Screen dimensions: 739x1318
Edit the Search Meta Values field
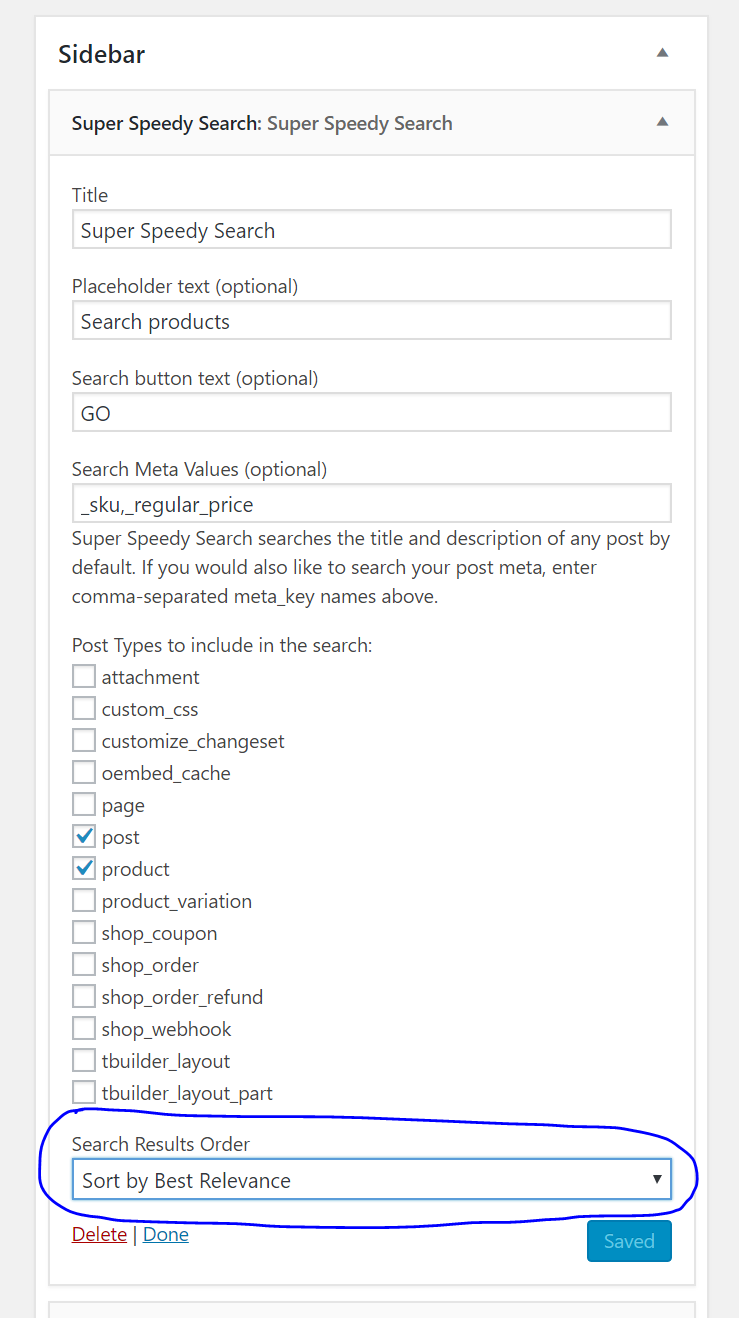tap(371, 503)
